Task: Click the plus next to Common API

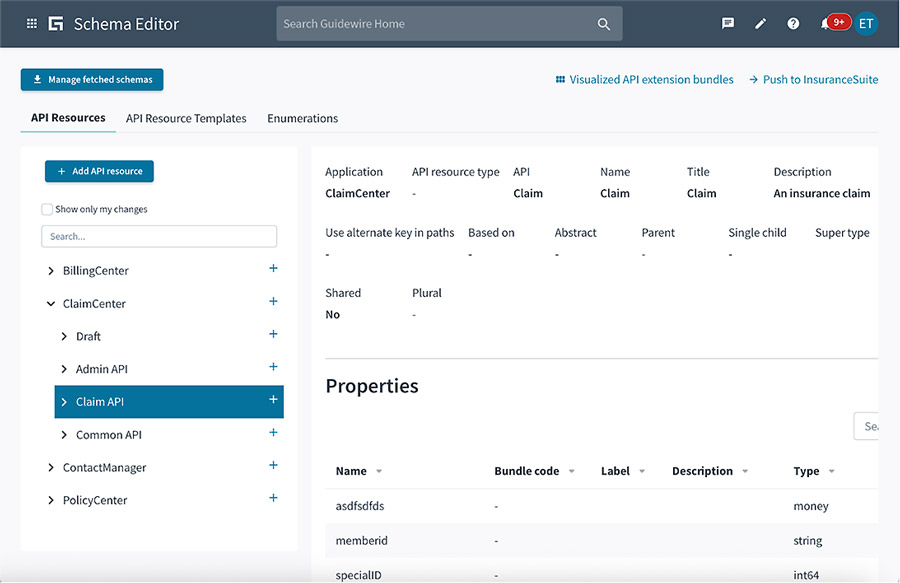Action: coord(272,434)
